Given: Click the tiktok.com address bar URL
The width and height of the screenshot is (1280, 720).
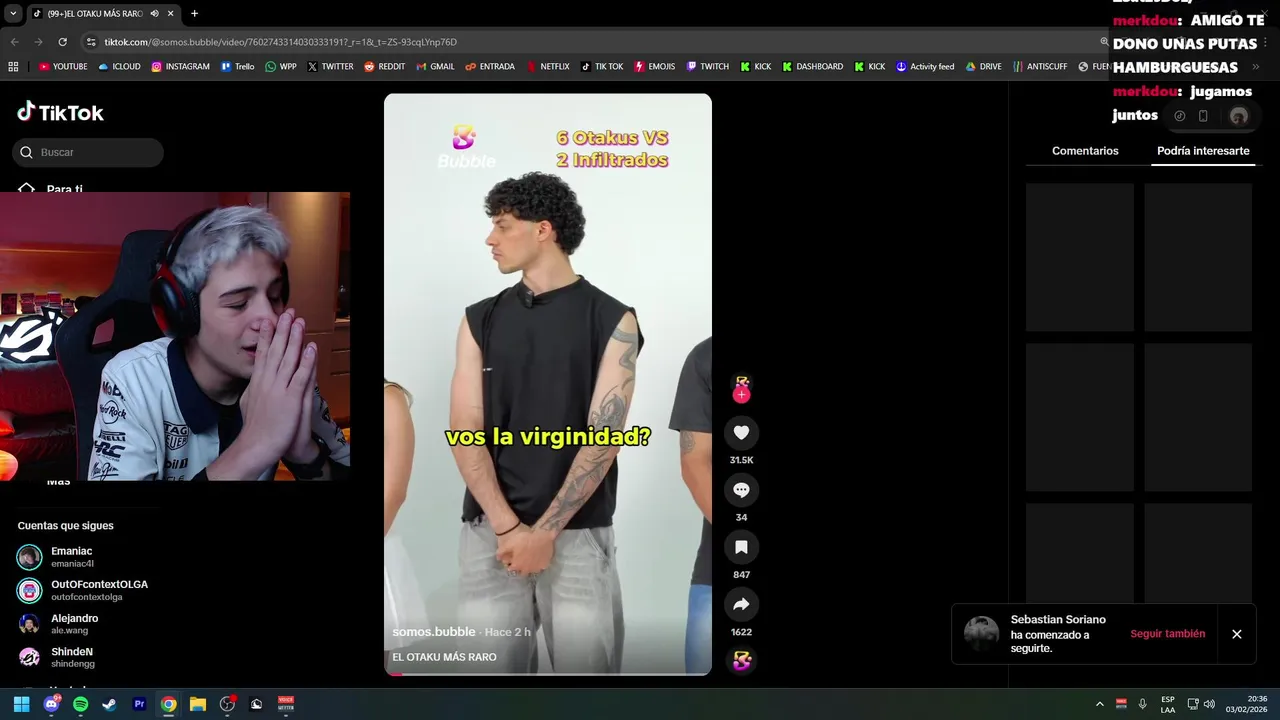Looking at the screenshot, I should tap(280, 42).
